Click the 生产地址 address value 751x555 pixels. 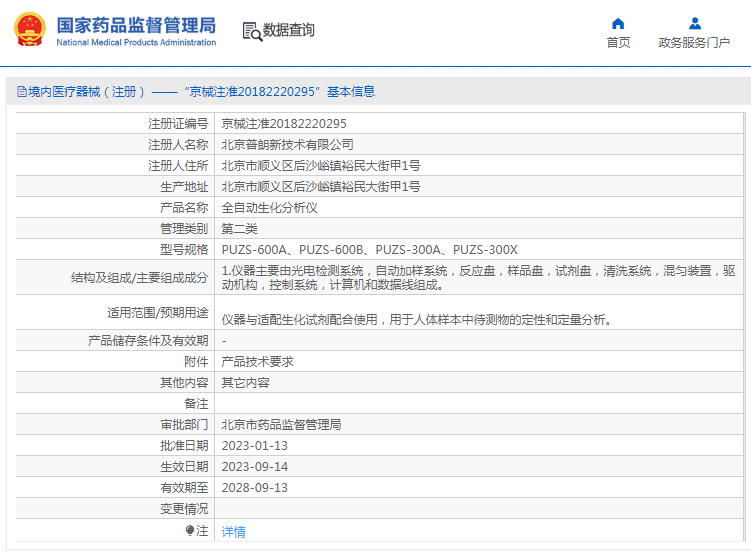320,187
